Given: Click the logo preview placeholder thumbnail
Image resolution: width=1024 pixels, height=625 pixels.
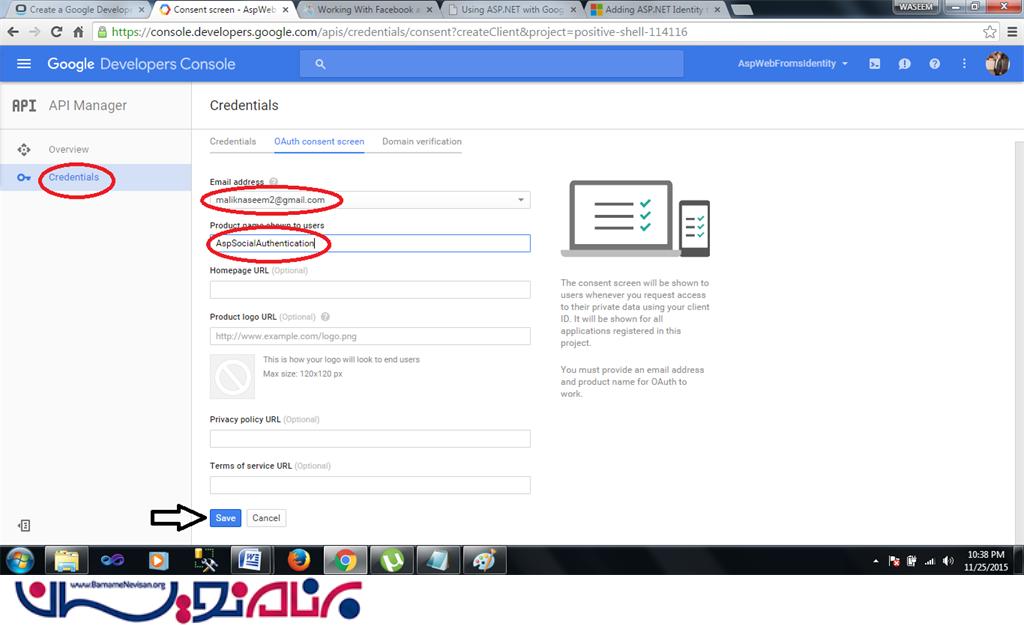Looking at the screenshot, I should tap(232, 376).
